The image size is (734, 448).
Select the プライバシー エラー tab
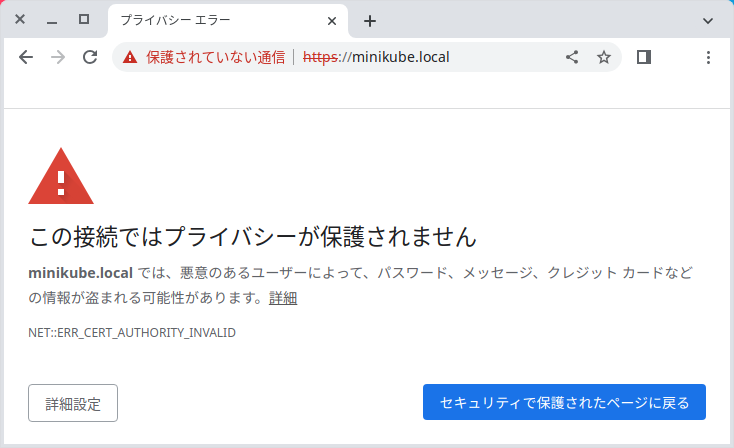click(228, 21)
